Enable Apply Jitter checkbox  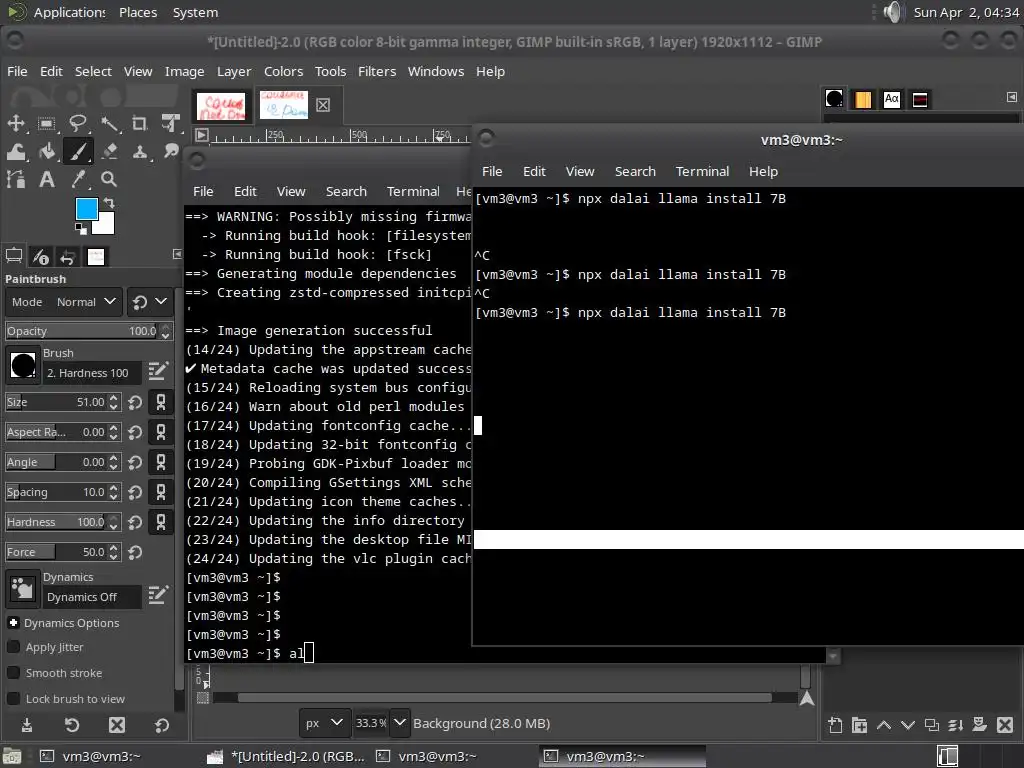(13, 647)
